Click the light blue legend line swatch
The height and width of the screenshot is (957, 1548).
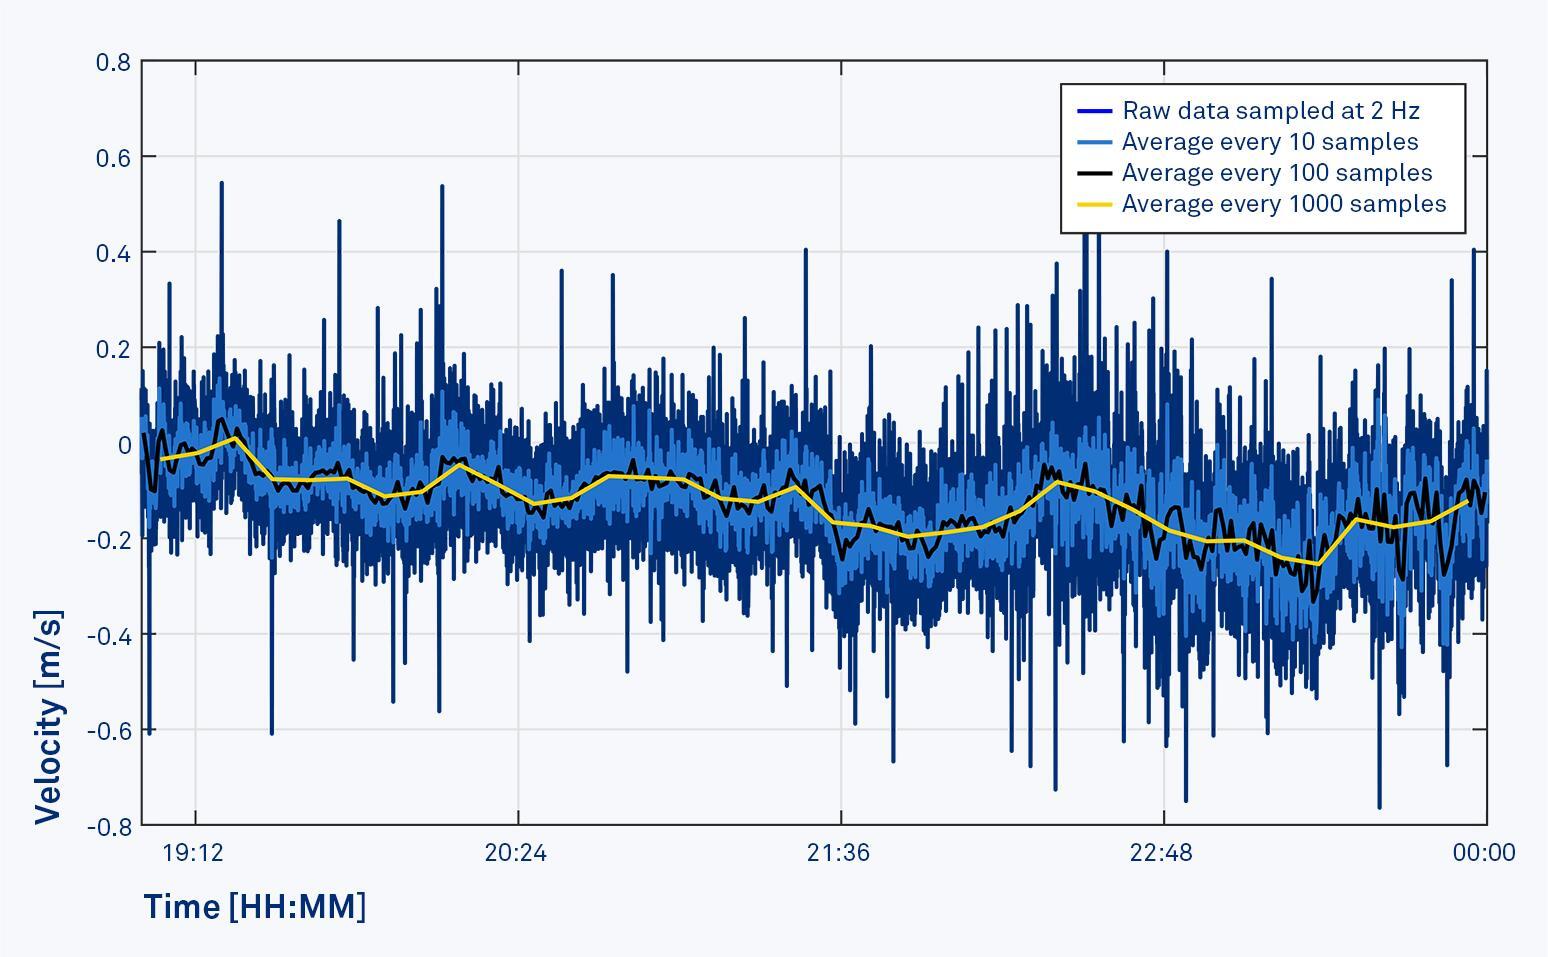coord(1095,142)
